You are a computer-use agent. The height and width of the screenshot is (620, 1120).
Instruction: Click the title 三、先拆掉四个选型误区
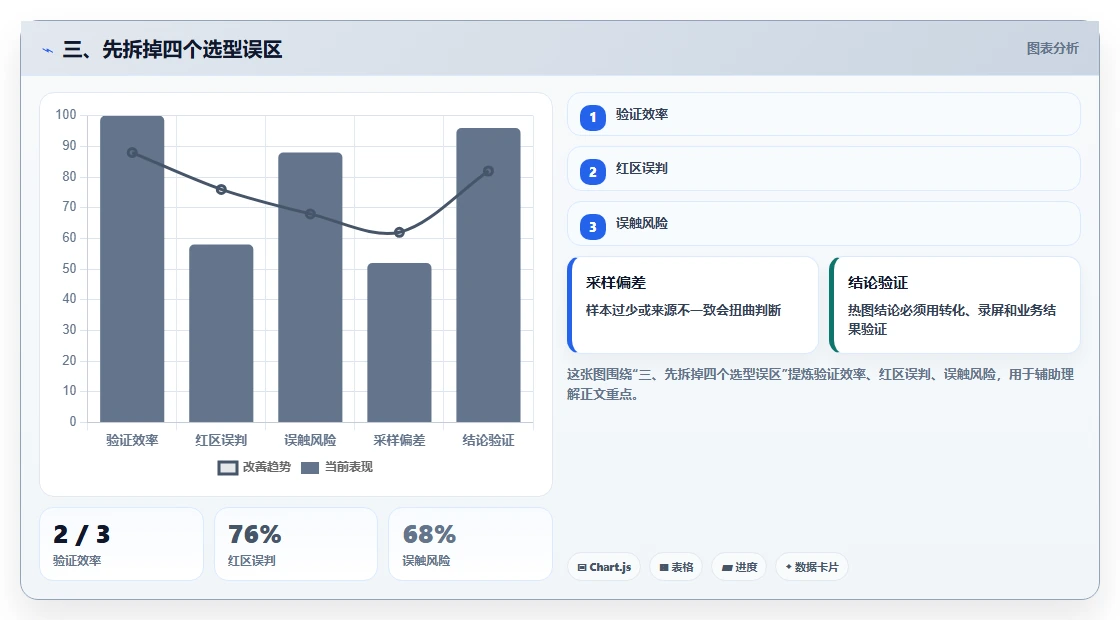(172, 49)
